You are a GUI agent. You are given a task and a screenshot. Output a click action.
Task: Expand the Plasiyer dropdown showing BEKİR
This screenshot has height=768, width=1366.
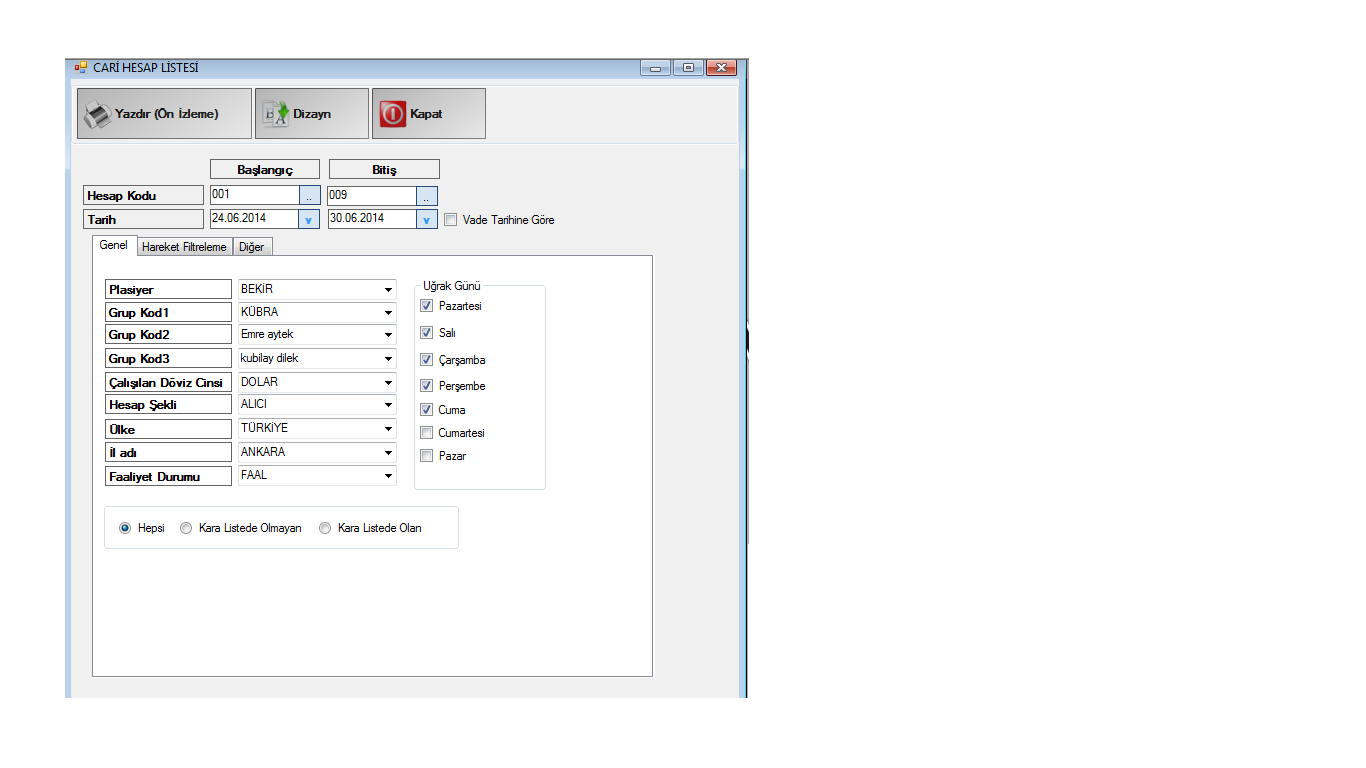(x=388, y=289)
